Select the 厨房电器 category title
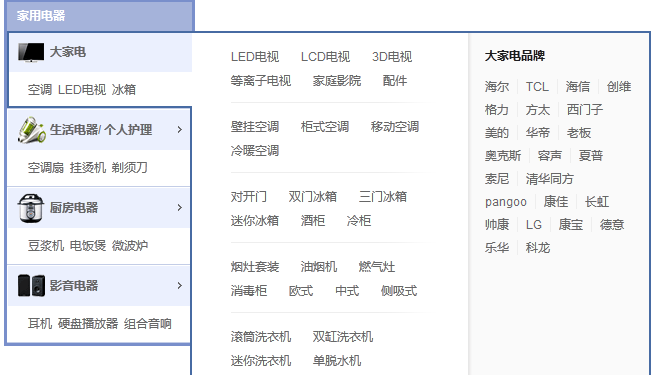Image resolution: width=655 pixels, height=375 pixels. (74, 208)
